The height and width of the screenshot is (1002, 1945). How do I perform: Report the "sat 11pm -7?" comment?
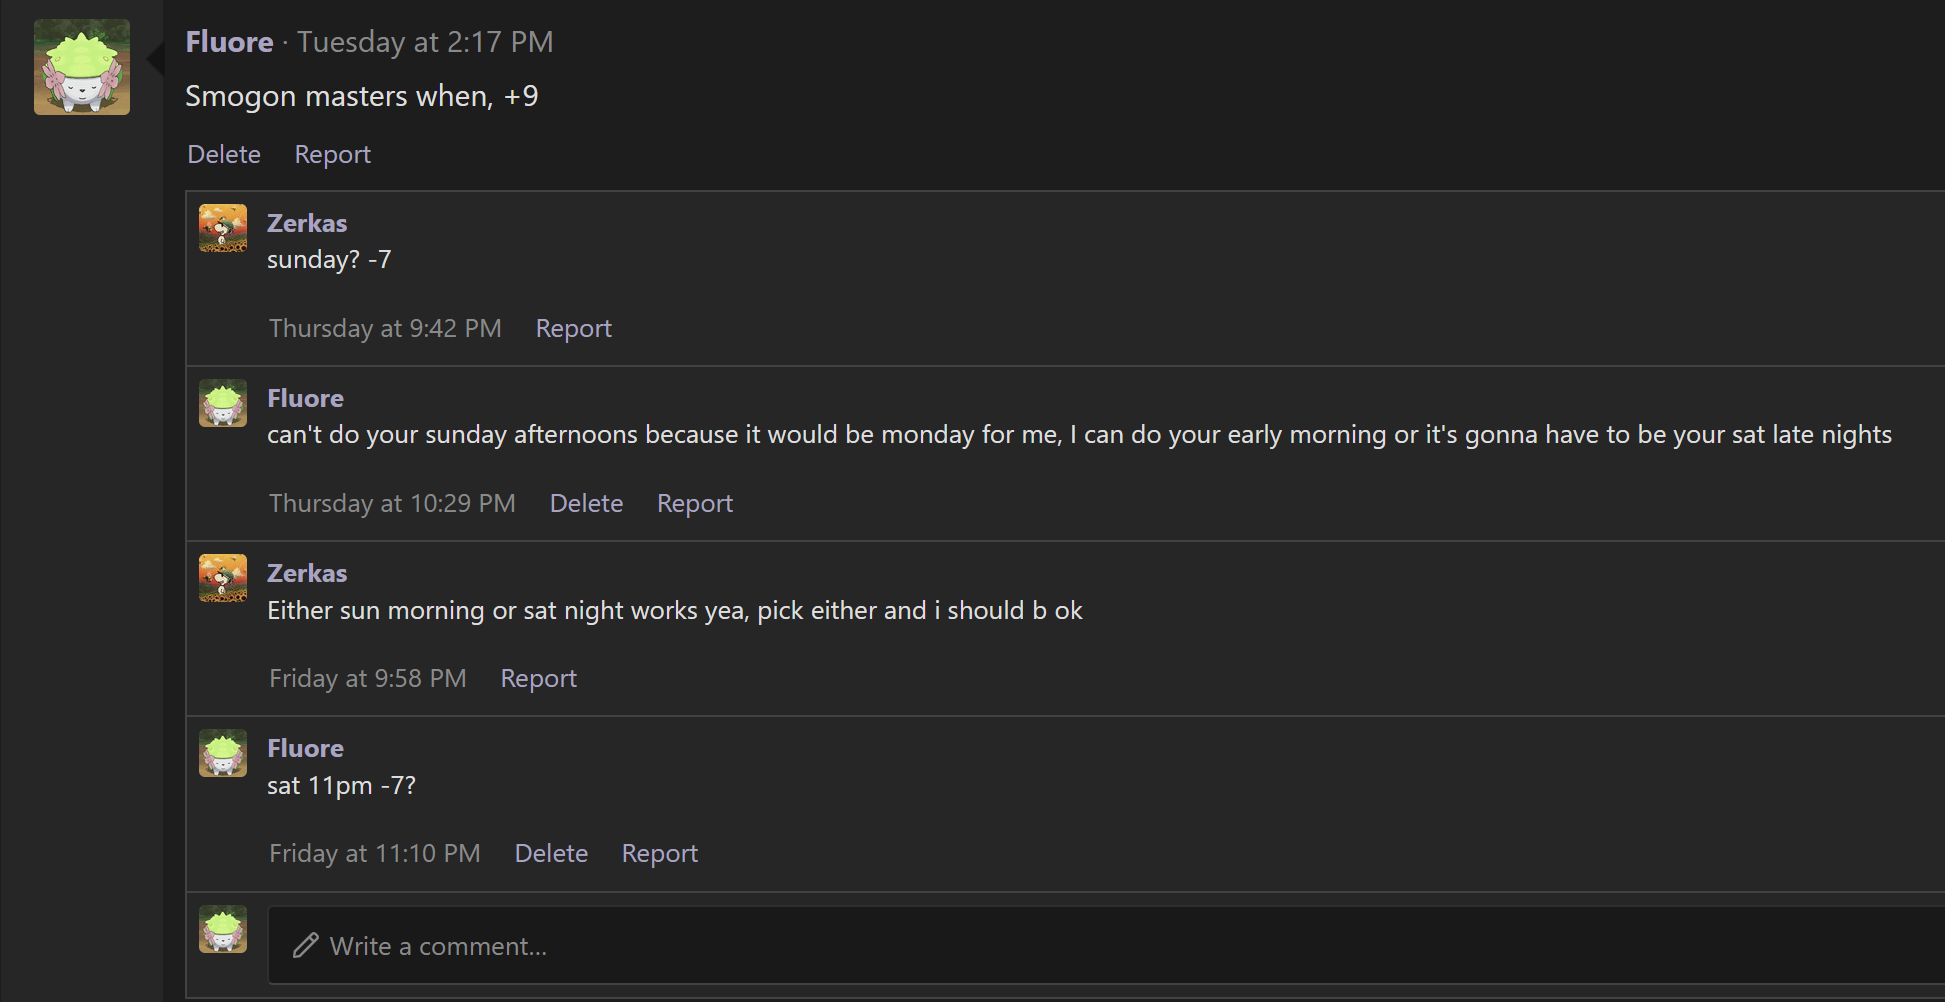[x=659, y=853]
